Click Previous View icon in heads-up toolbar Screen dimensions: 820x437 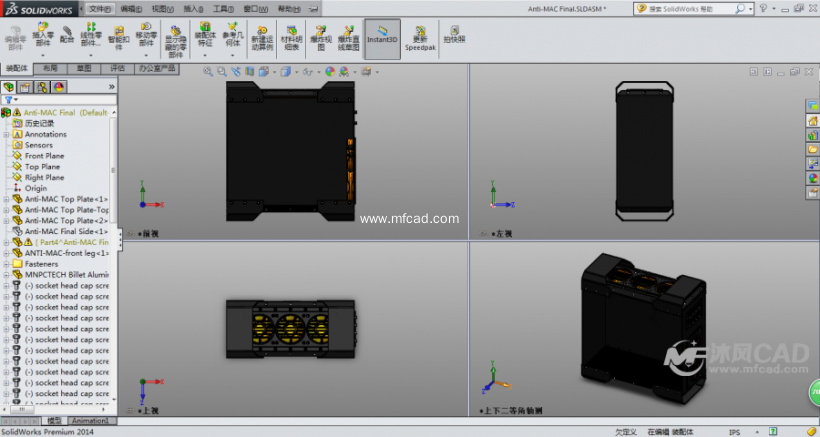pyautogui.click(x=236, y=72)
